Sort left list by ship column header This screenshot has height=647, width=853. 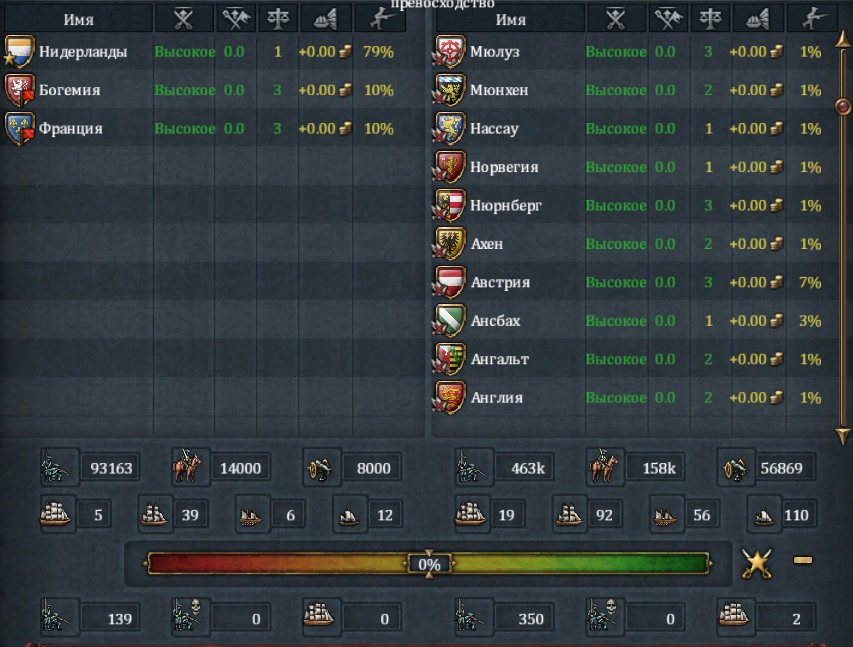point(325,20)
